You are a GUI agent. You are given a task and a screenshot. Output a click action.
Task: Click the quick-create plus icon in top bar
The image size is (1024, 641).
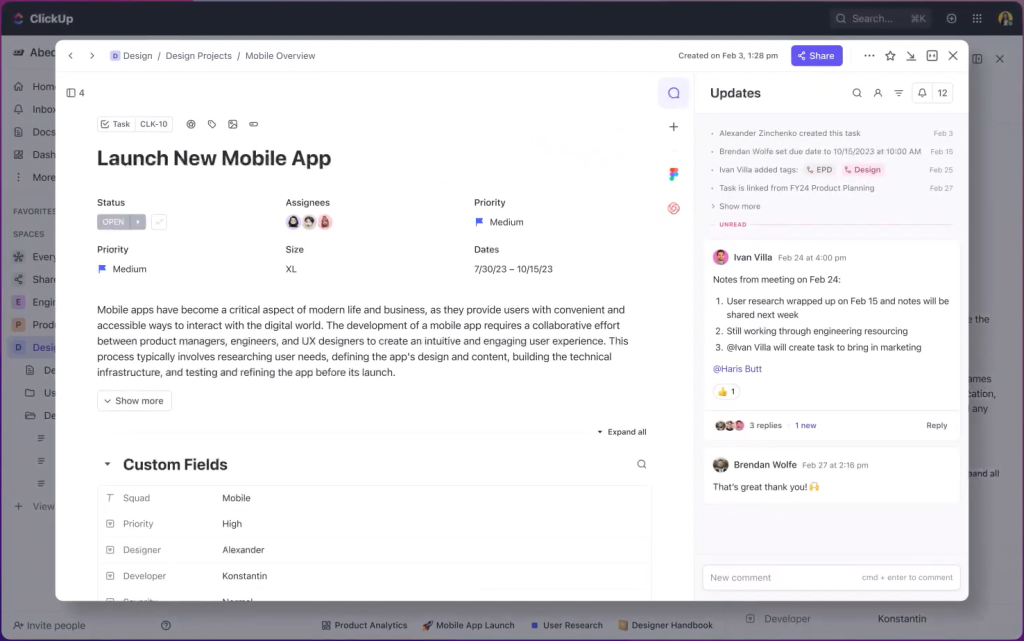(x=952, y=18)
